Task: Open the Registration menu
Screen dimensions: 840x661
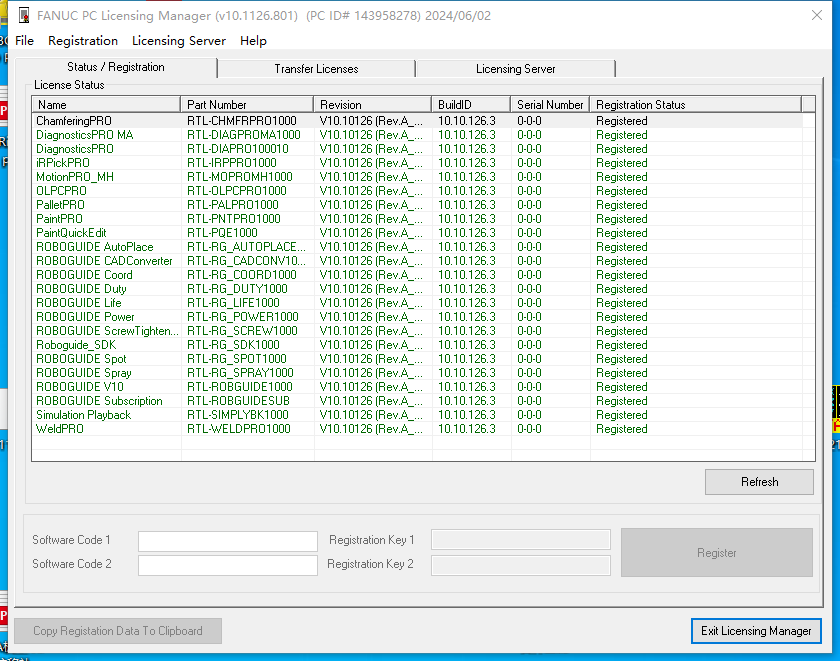Action: coord(83,41)
